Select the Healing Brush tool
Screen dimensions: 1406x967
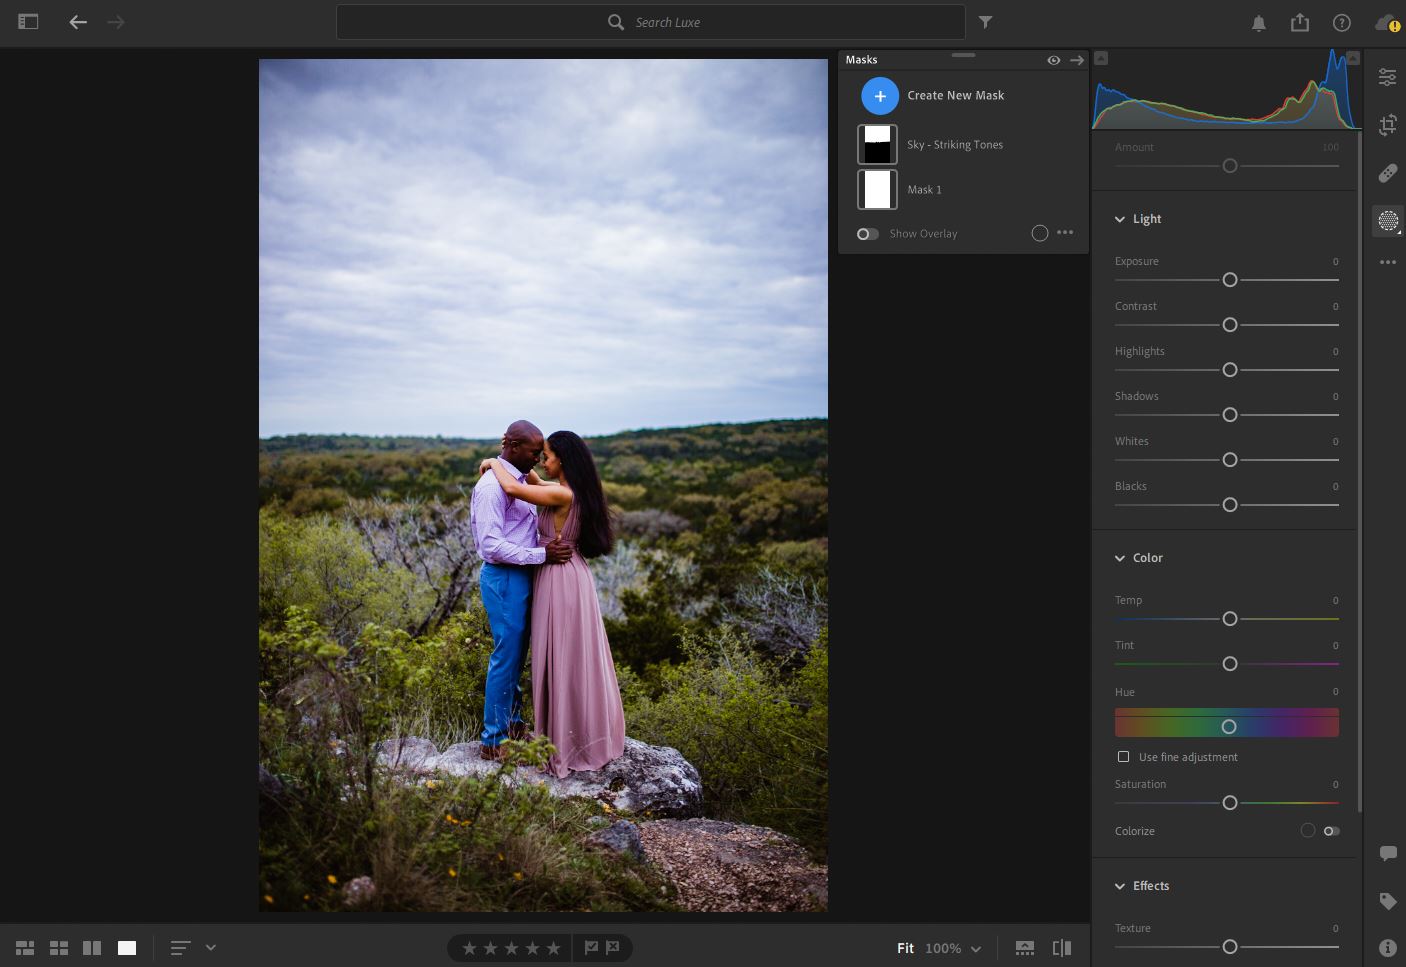[x=1387, y=173]
